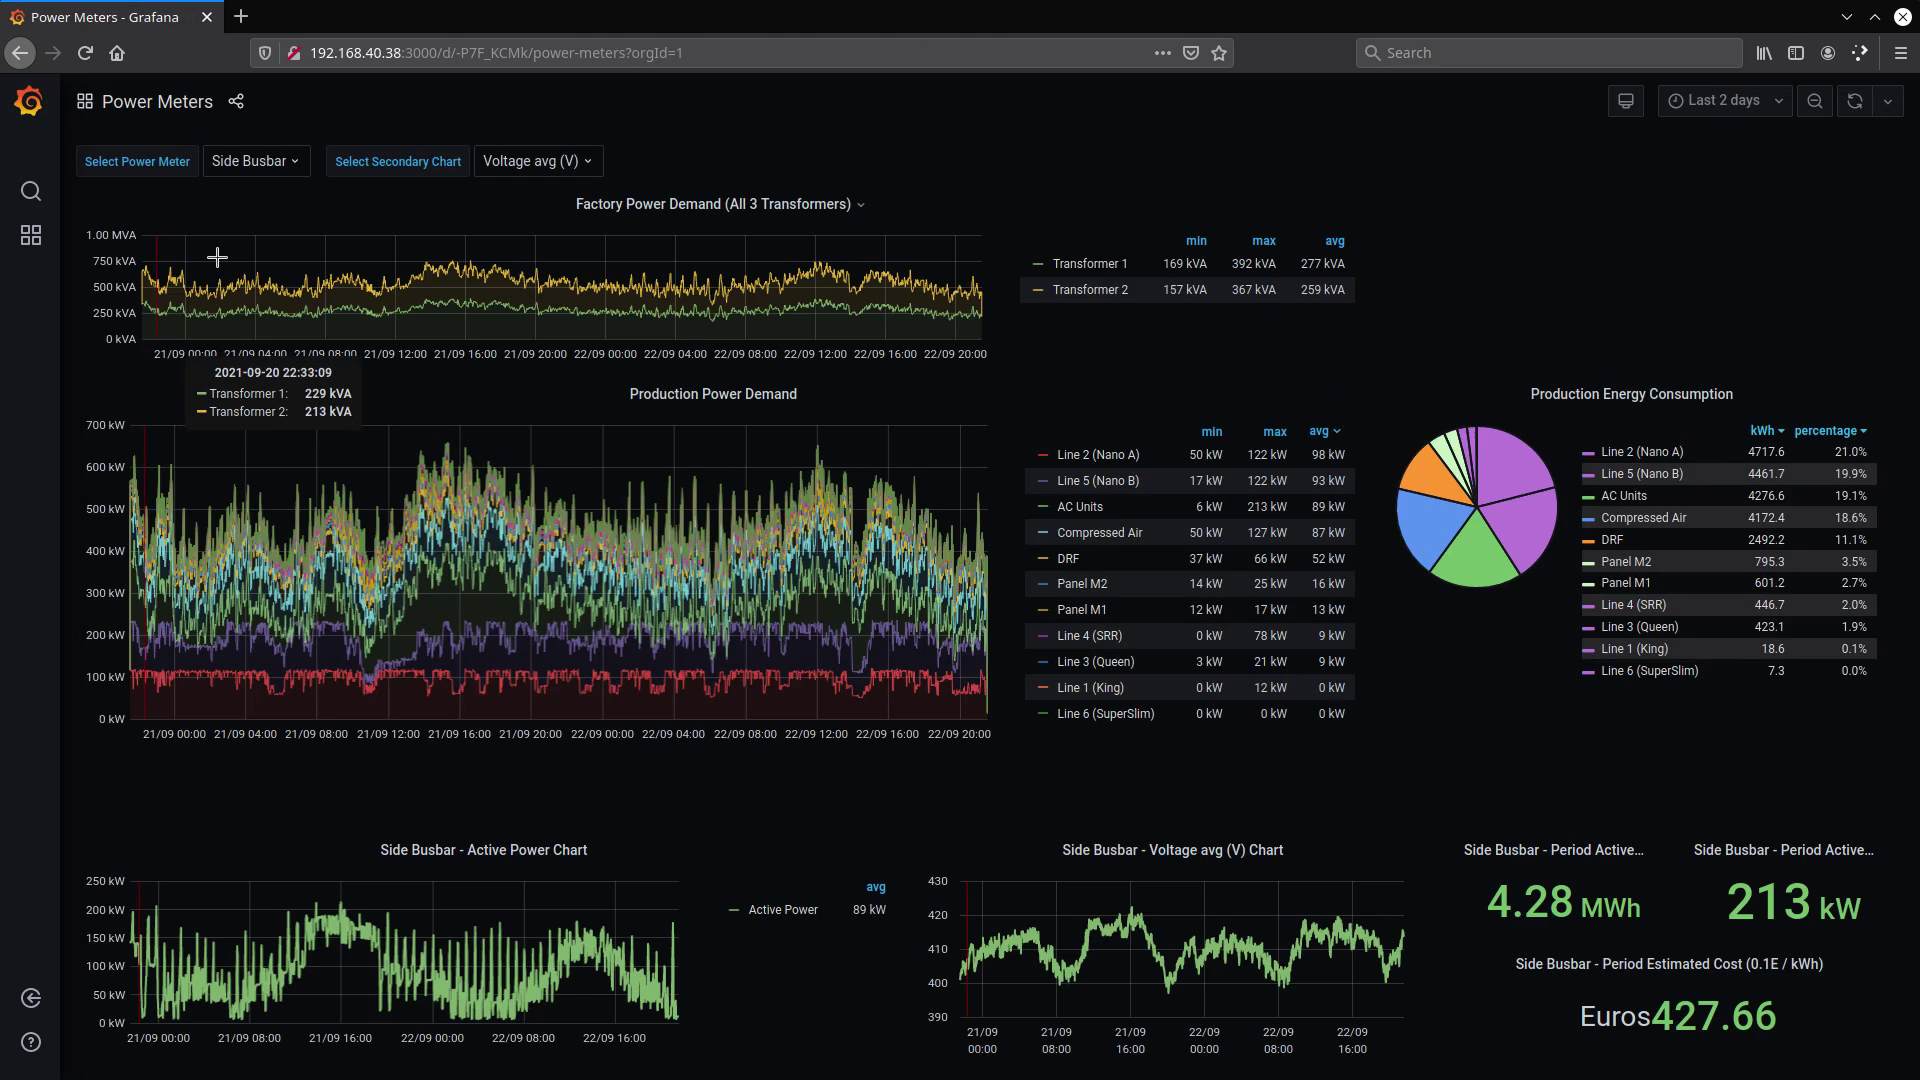Toggle Transformer 1 series in legend
Image resolution: width=1920 pixels, height=1080 pixels.
point(1089,264)
